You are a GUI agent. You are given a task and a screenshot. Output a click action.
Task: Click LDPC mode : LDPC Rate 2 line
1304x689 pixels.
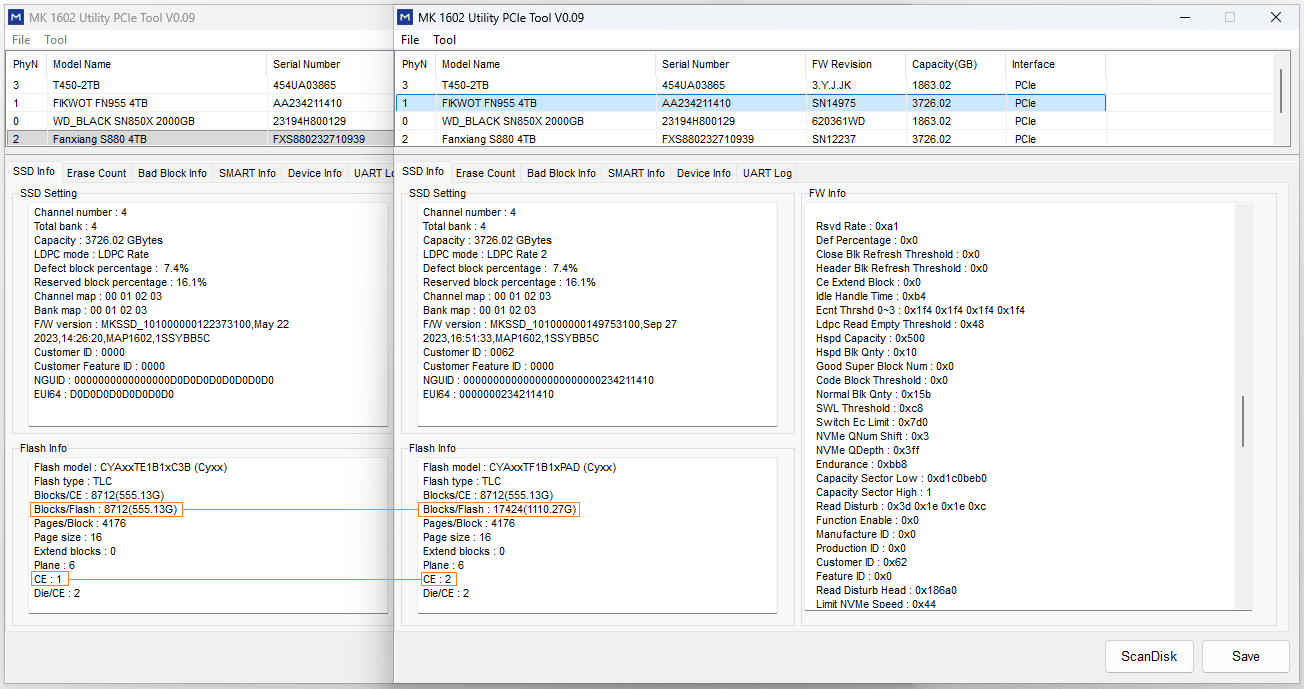(485, 254)
